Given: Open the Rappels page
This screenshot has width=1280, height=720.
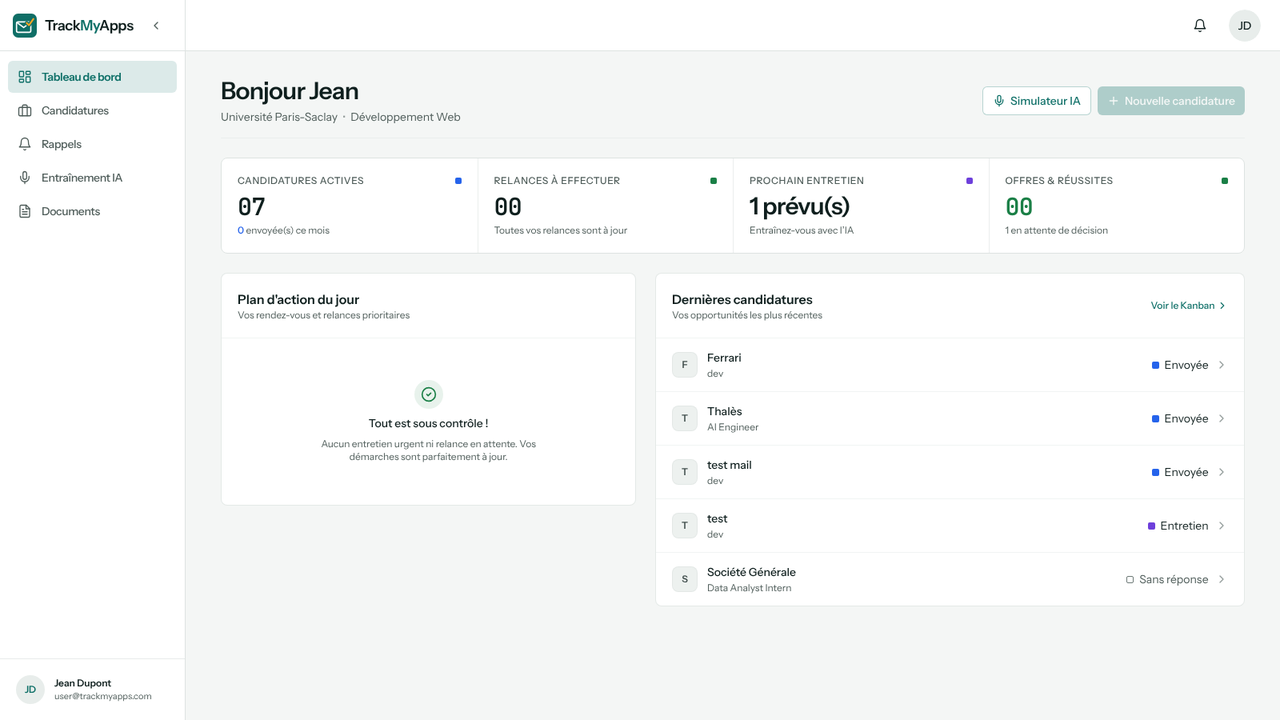Looking at the screenshot, I should pyautogui.click(x=92, y=144).
